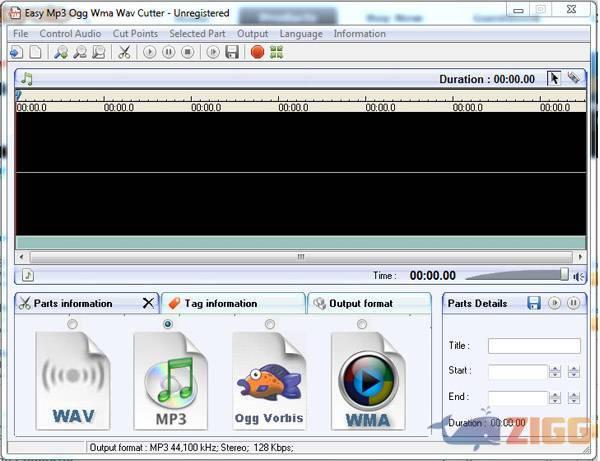Stop playback with the toolbar stop button
Viewport: 600px width, 461px height.
click(188, 52)
